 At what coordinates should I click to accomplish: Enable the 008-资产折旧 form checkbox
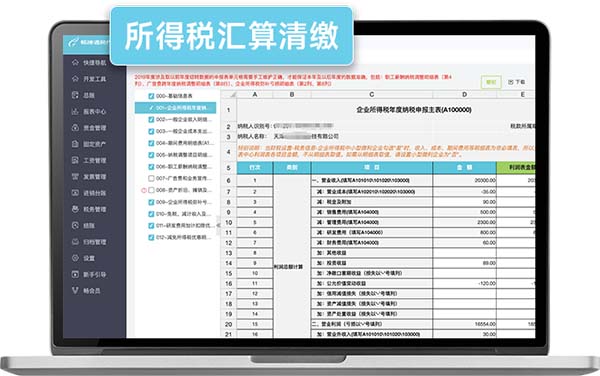(x=151, y=190)
